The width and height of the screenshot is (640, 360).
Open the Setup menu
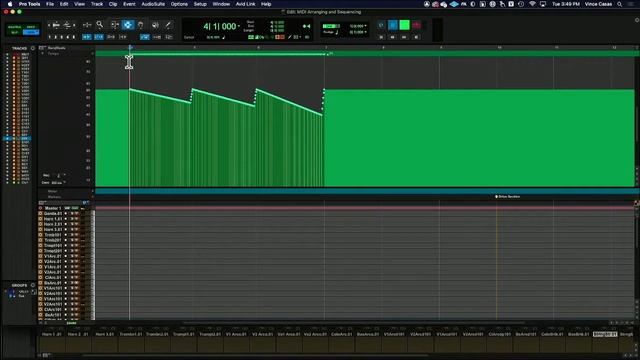coord(200,4)
